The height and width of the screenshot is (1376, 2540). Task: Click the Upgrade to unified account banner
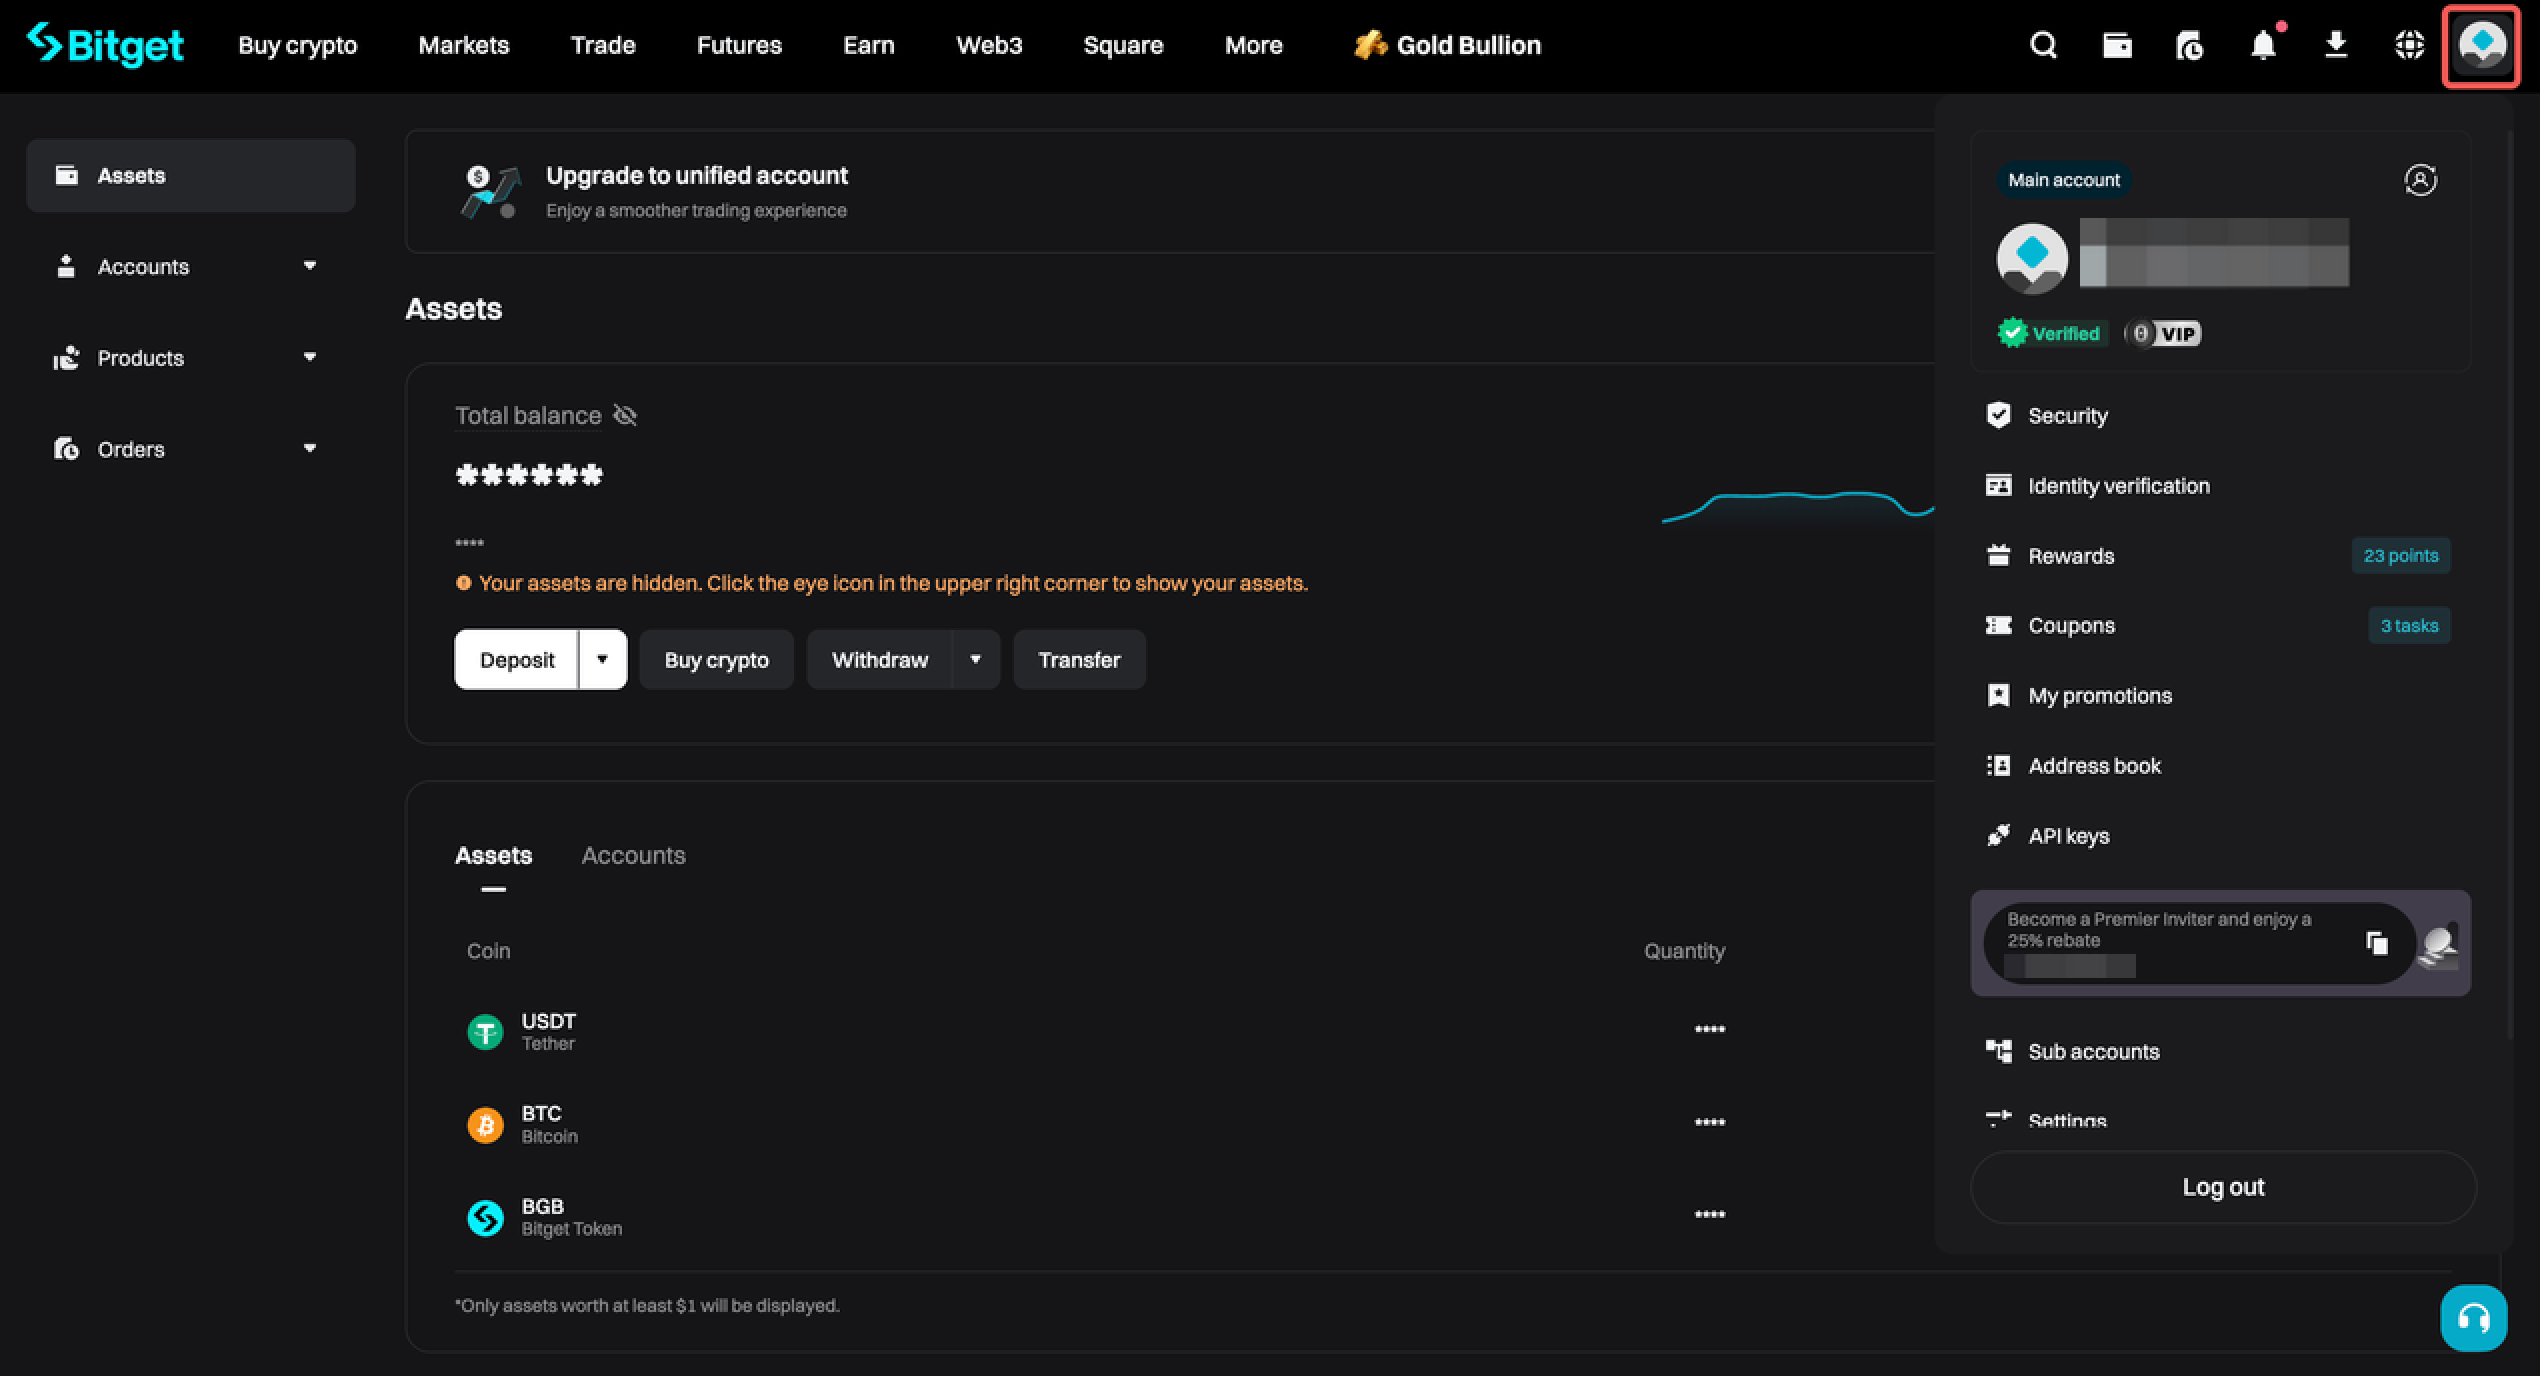[x=1170, y=191]
